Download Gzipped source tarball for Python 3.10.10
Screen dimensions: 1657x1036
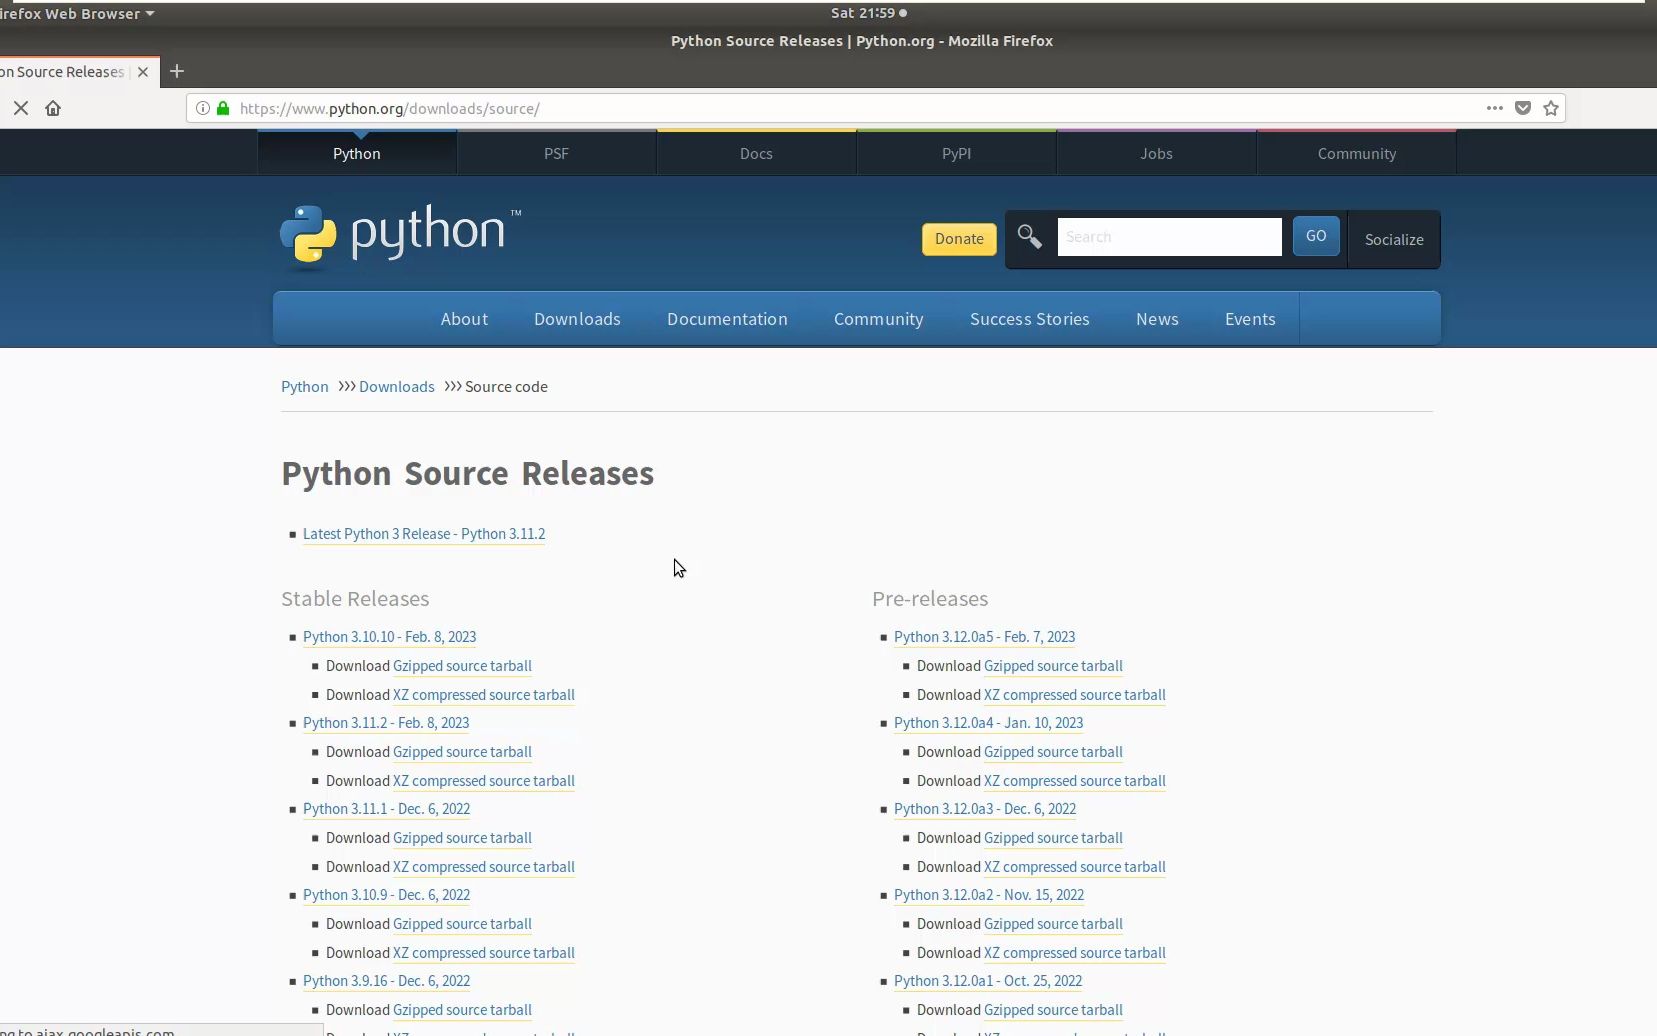tap(462, 666)
